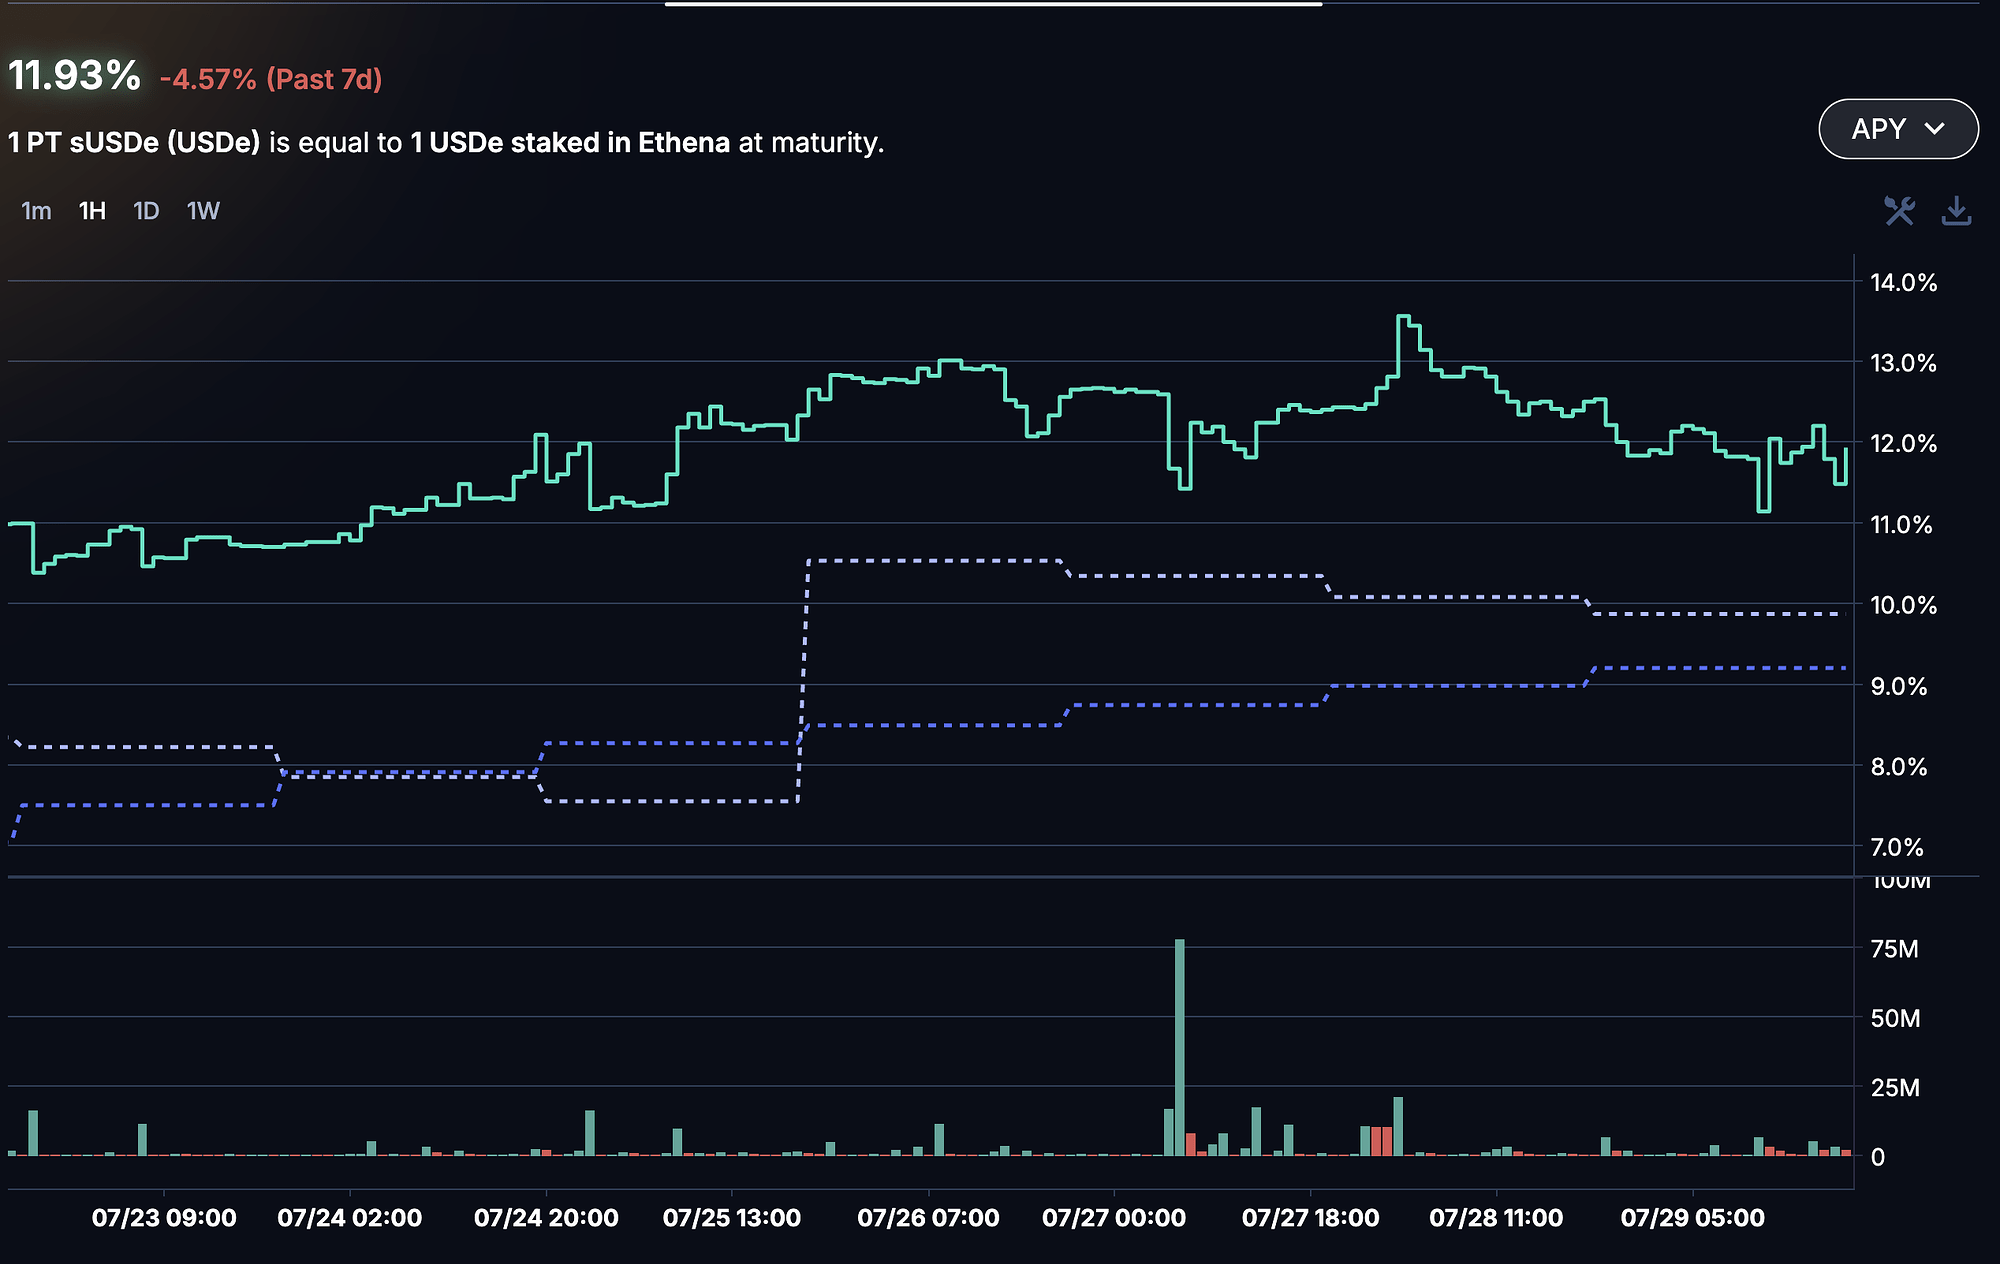Screen dimensions: 2000x1264
Task: Click the chevron arrow beside APY
Action: pos(1935,129)
